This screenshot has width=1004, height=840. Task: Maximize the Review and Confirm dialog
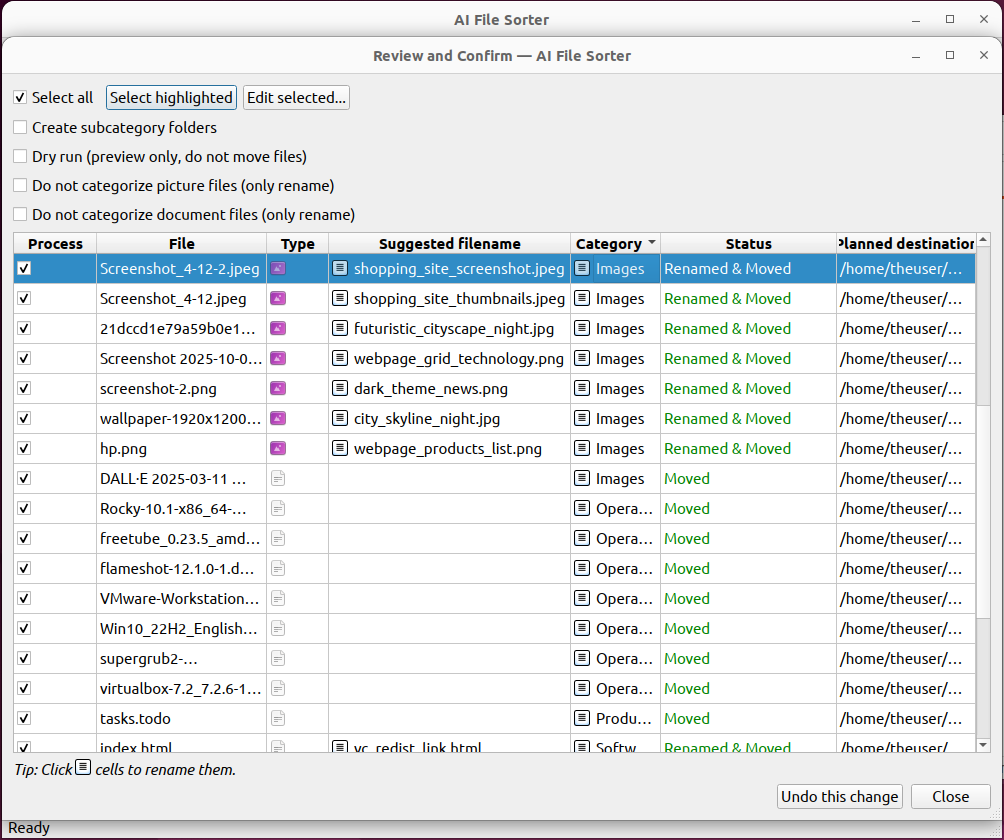click(950, 55)
